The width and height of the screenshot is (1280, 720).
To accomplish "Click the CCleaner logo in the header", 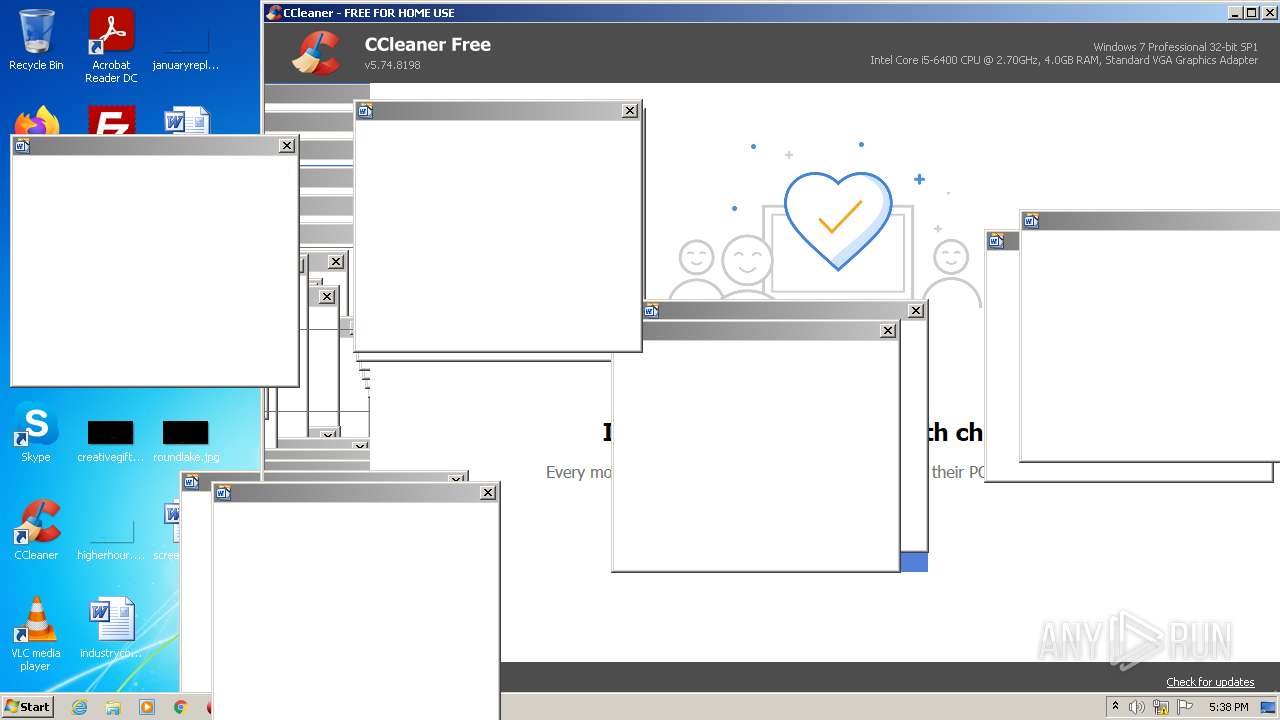I will tap(316, 53).
